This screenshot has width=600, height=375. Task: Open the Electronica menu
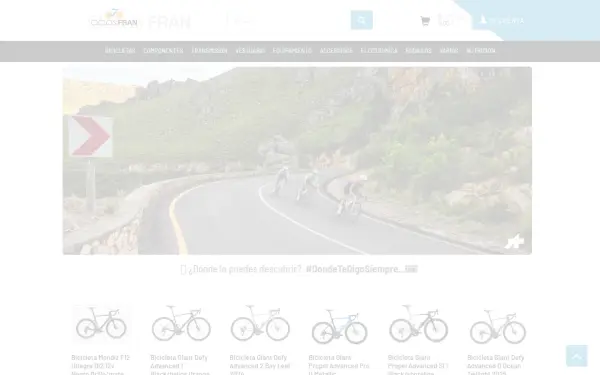coord(379,51)
